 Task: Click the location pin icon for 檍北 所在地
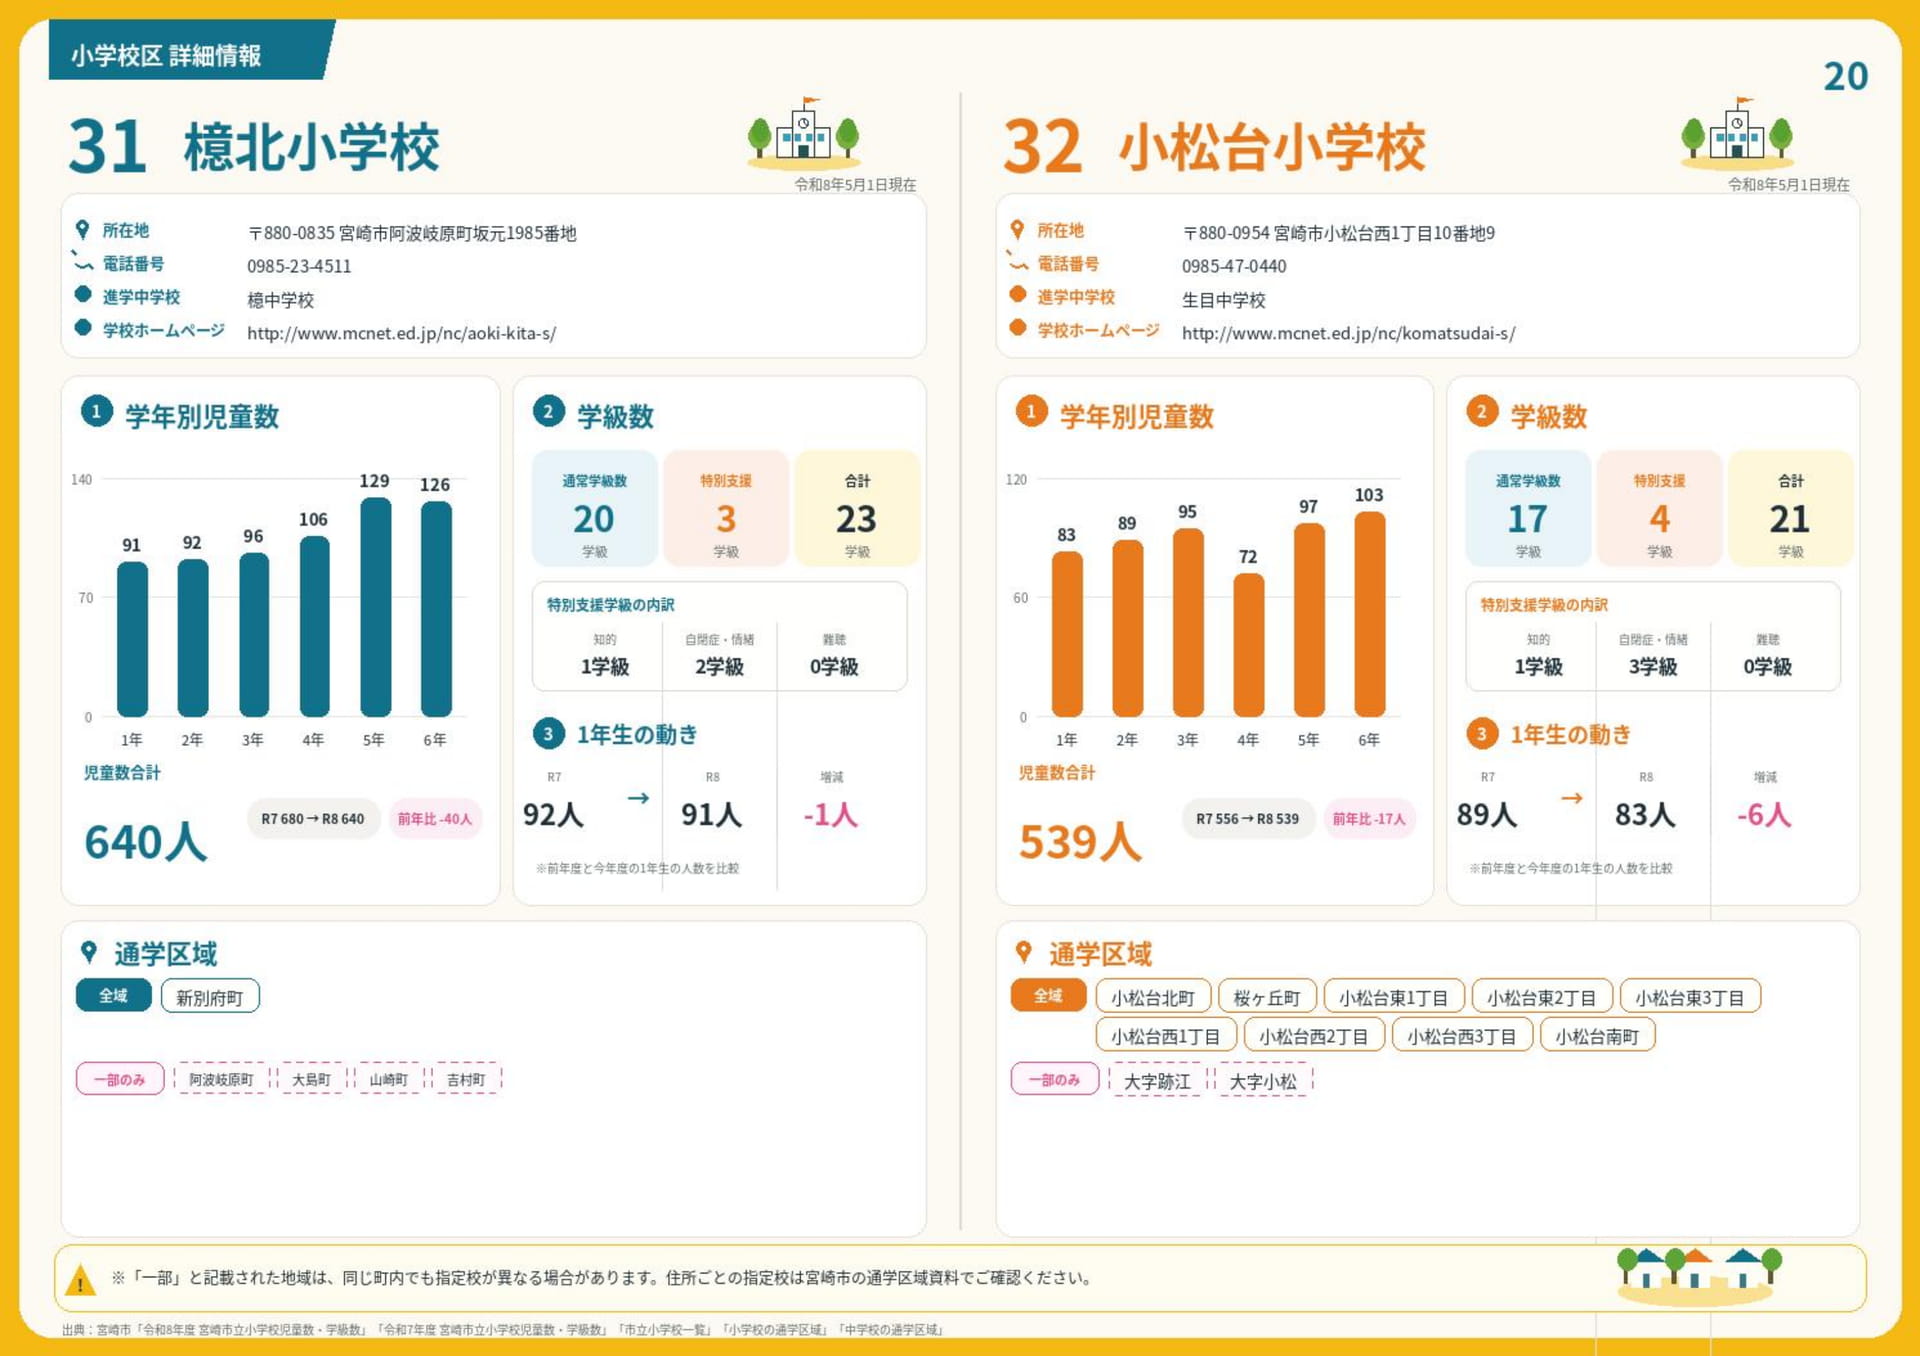[x=83, y=230]
